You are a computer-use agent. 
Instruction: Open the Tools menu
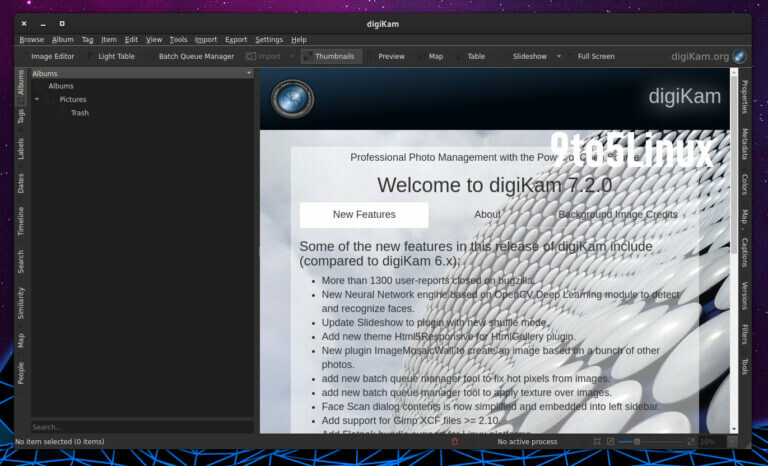point(178,39)
